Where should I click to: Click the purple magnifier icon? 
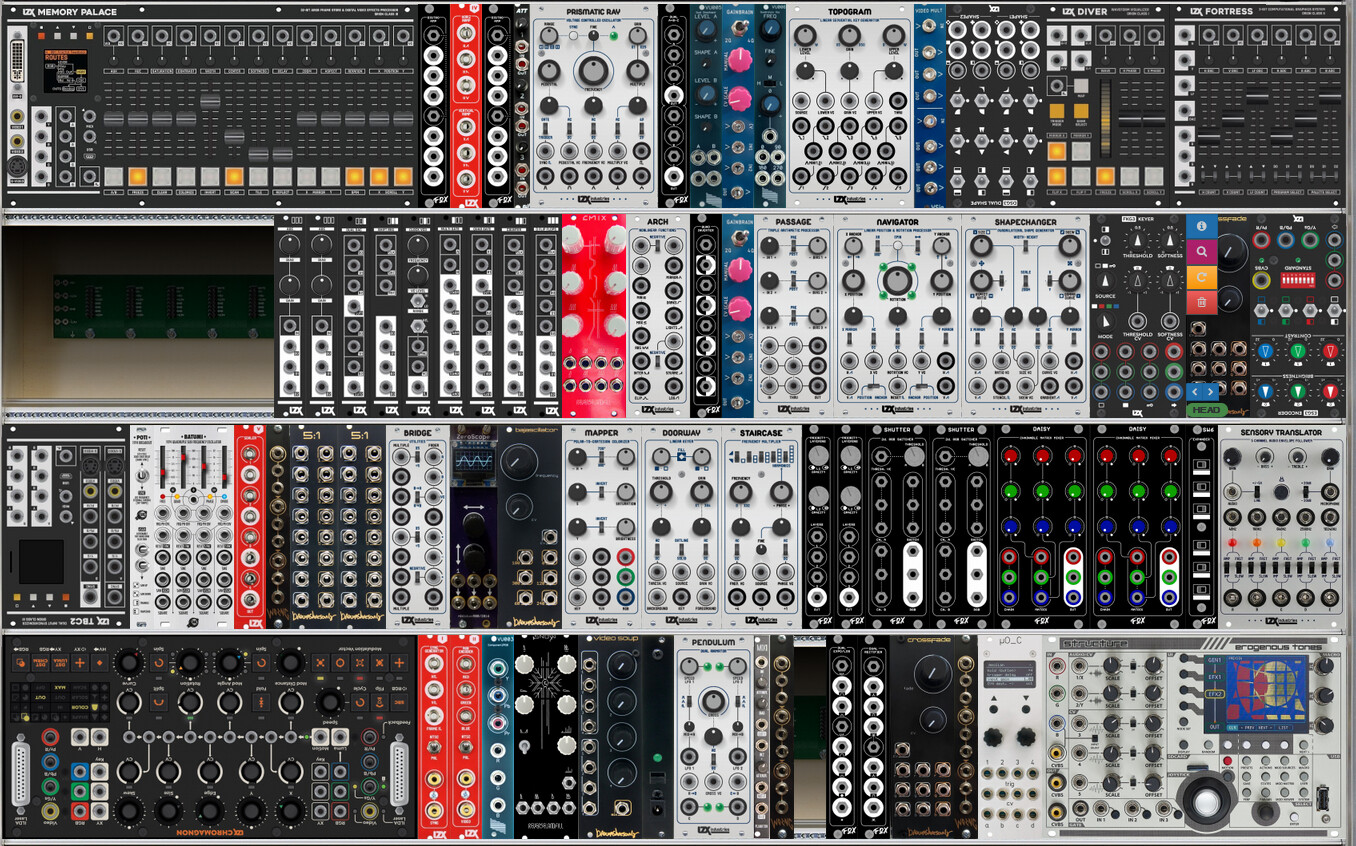point(1201,252)
